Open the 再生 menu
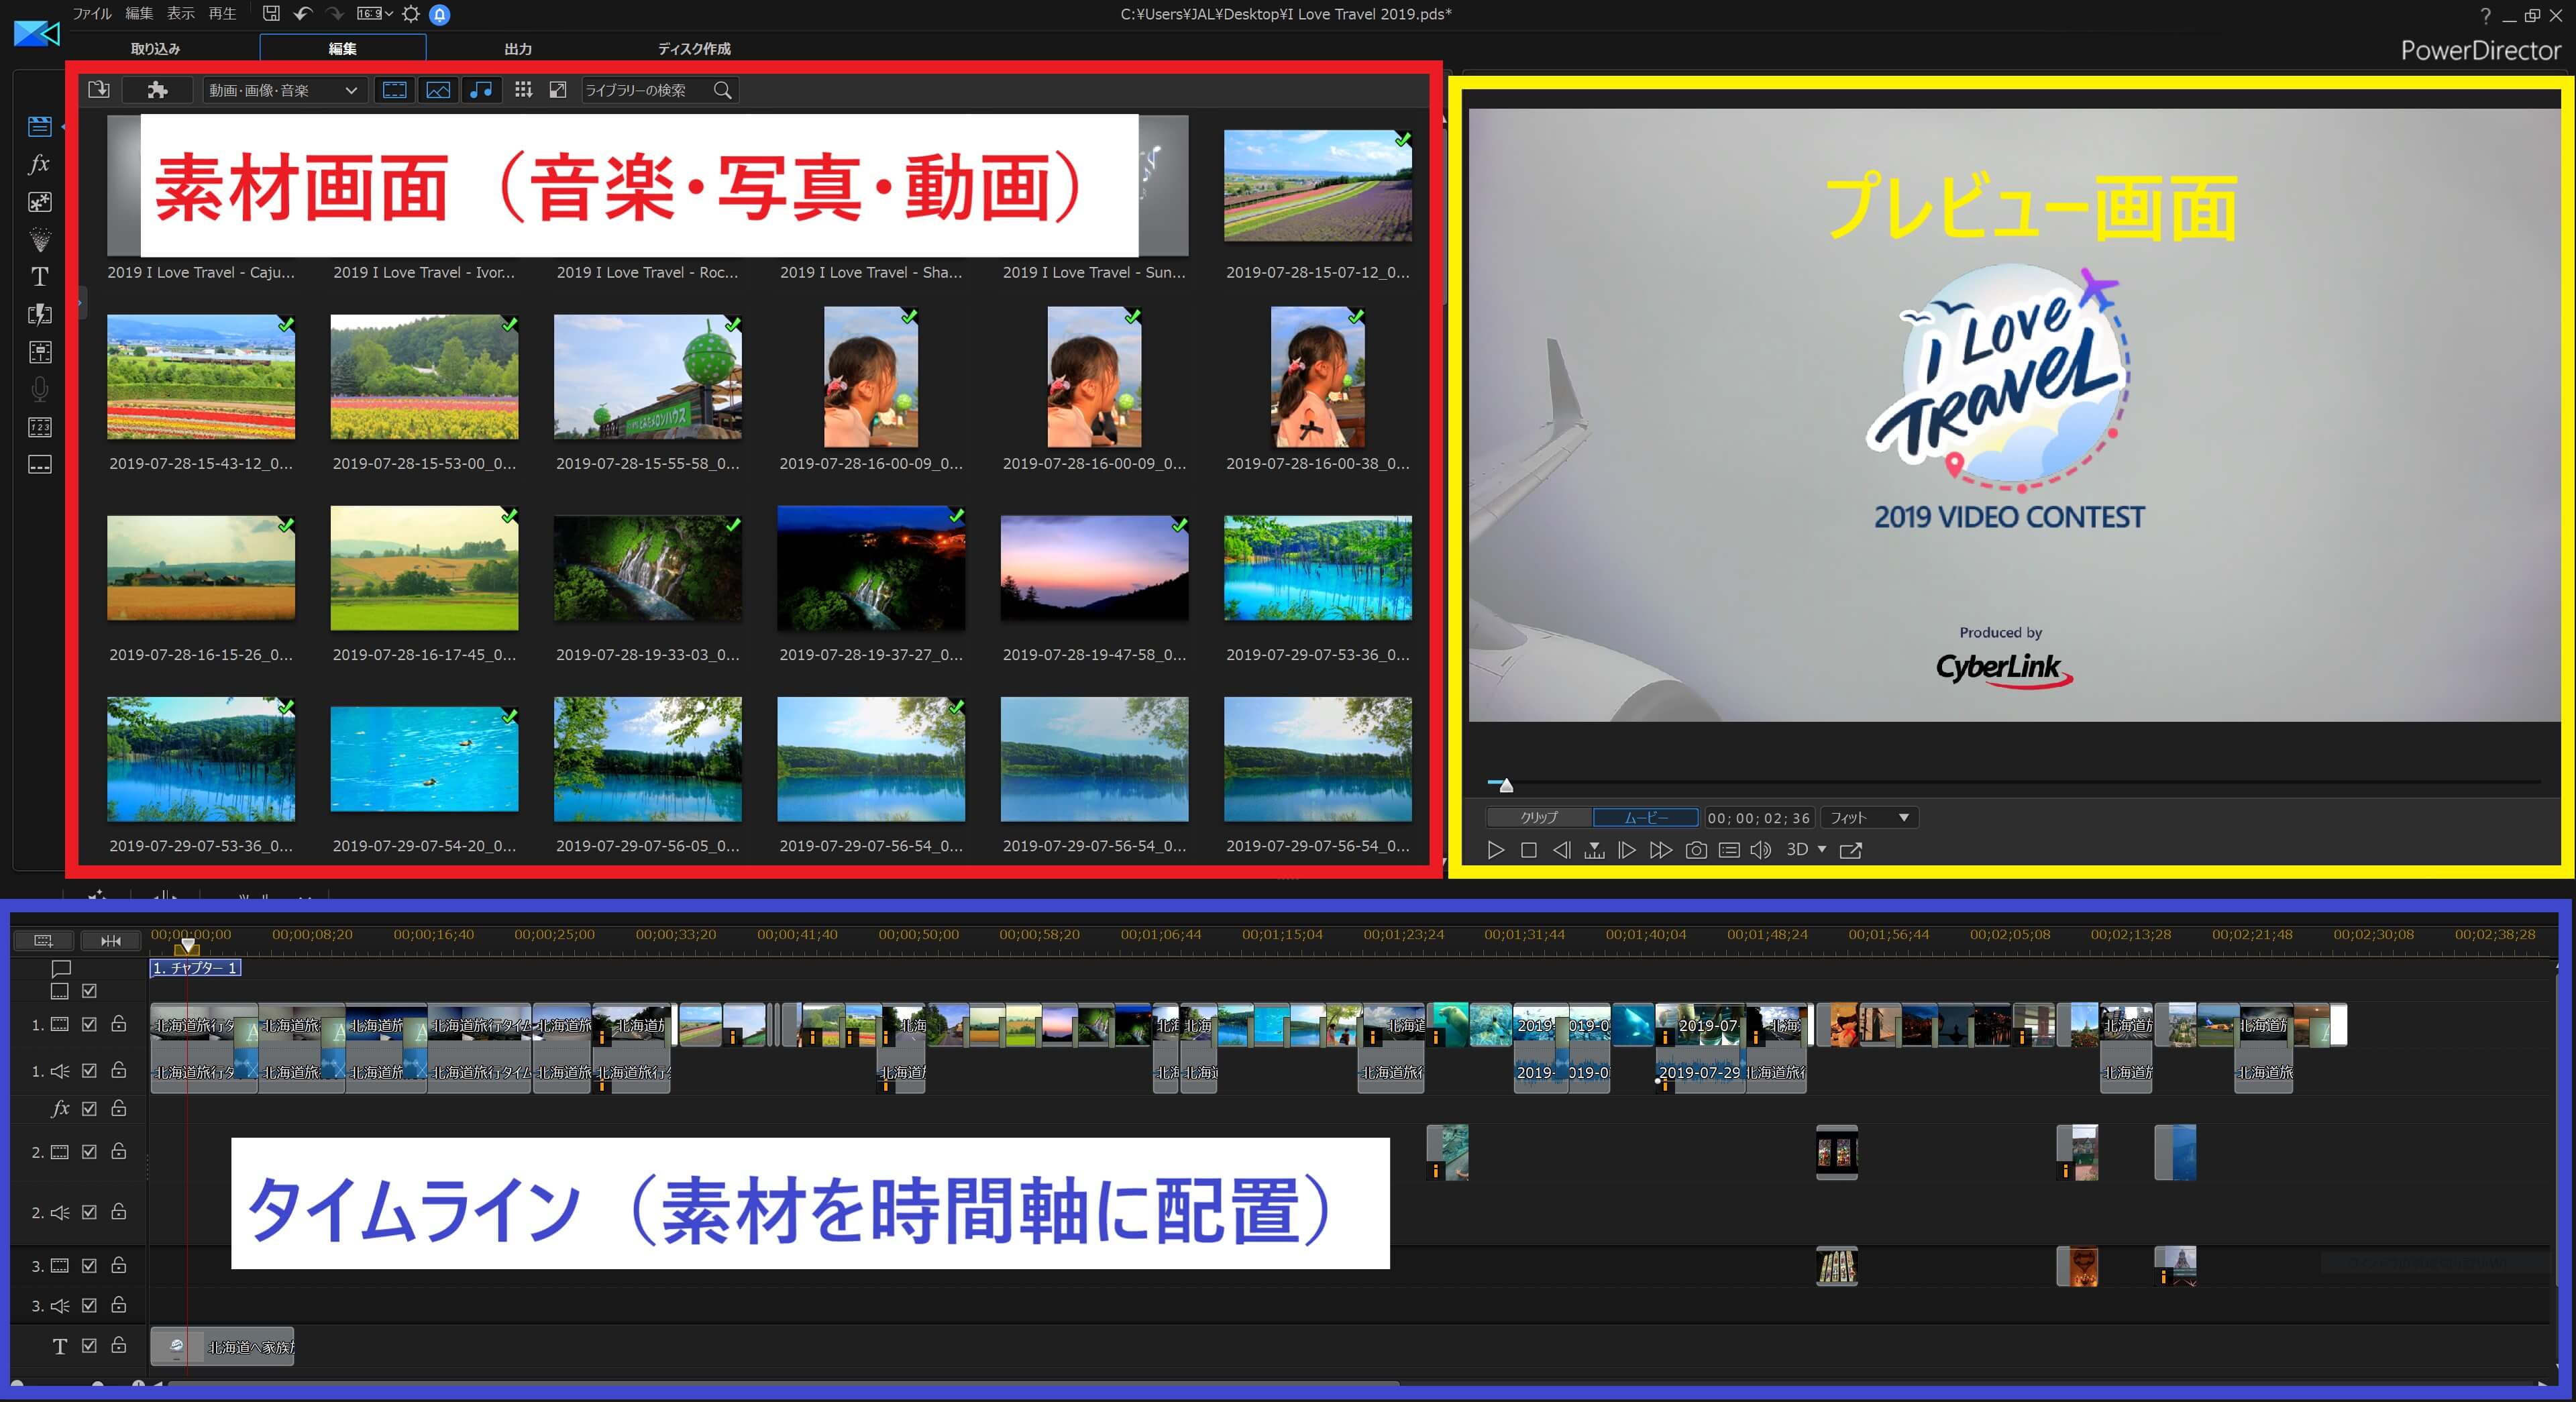This screenshot has width=2576, height=1402. 222,14
